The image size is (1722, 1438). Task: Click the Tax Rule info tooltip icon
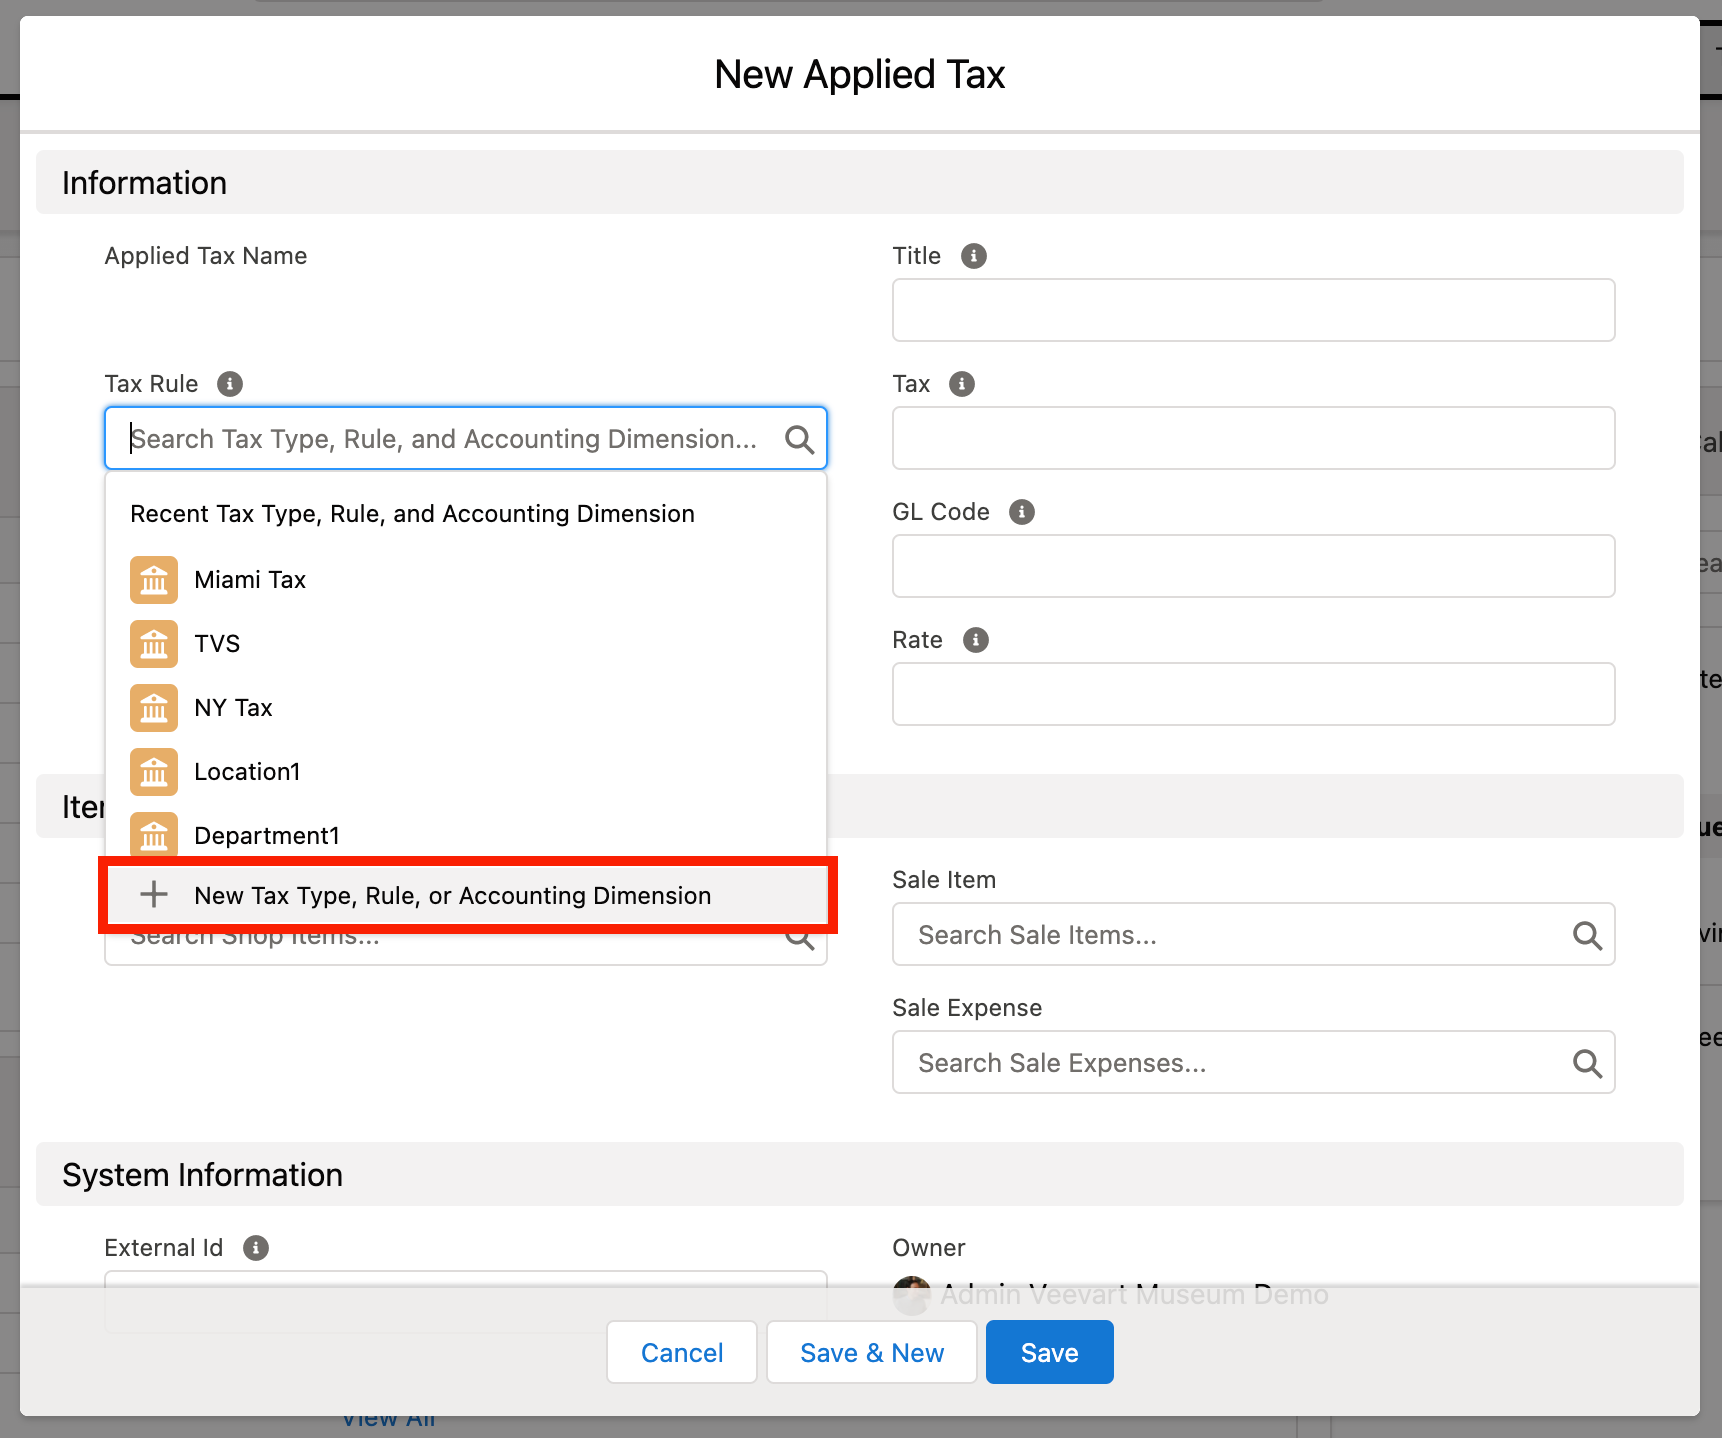point(231,383)
